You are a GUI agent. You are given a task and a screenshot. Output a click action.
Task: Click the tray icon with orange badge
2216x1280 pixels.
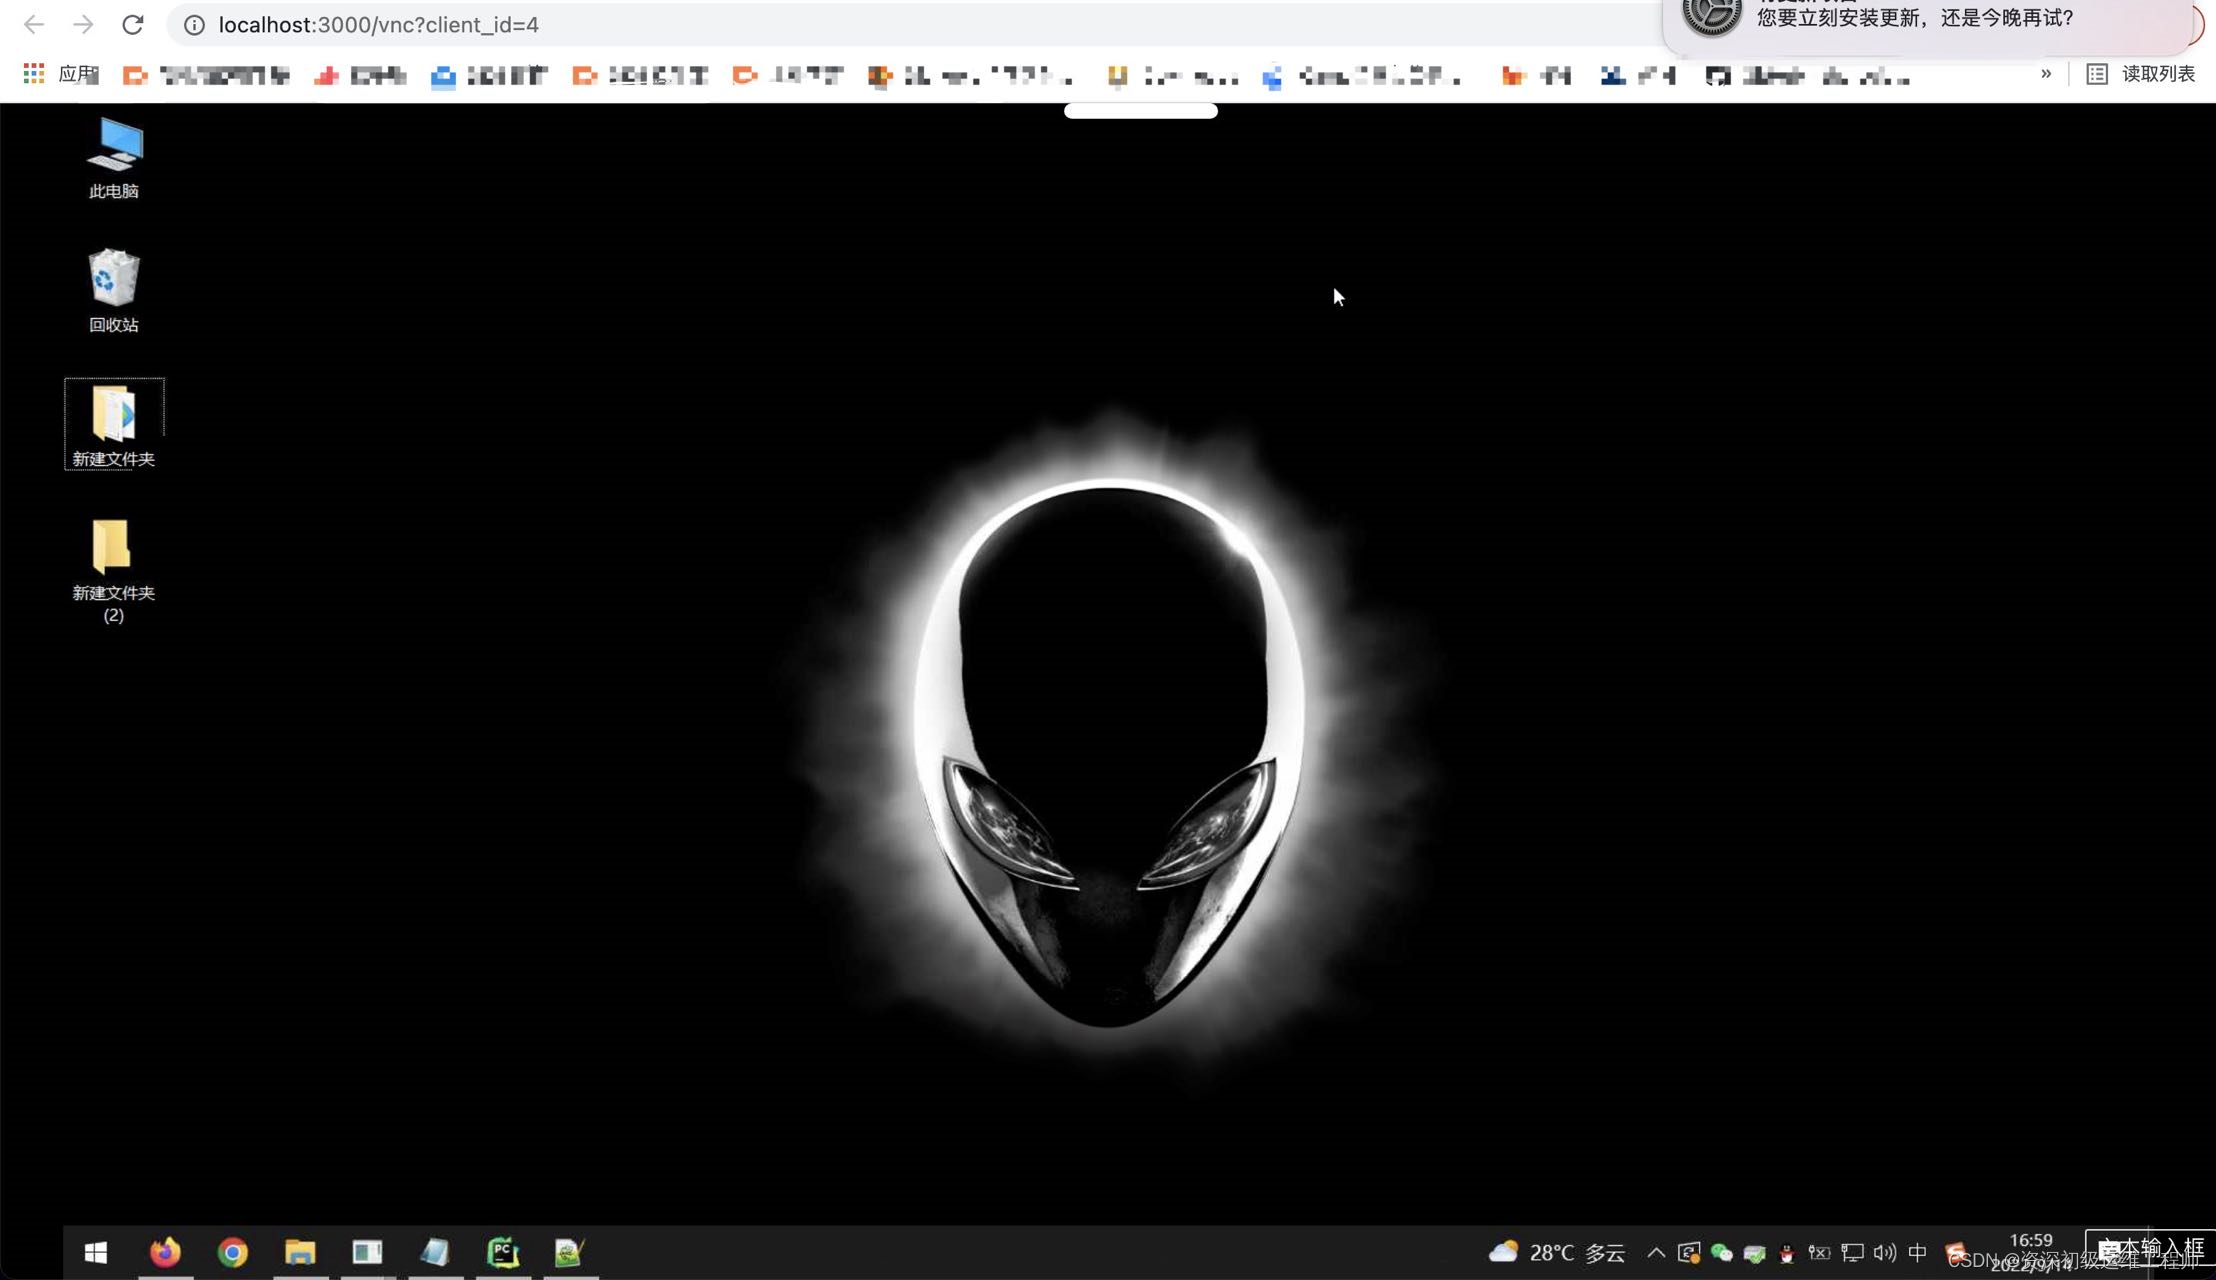pos(1689,1253)
